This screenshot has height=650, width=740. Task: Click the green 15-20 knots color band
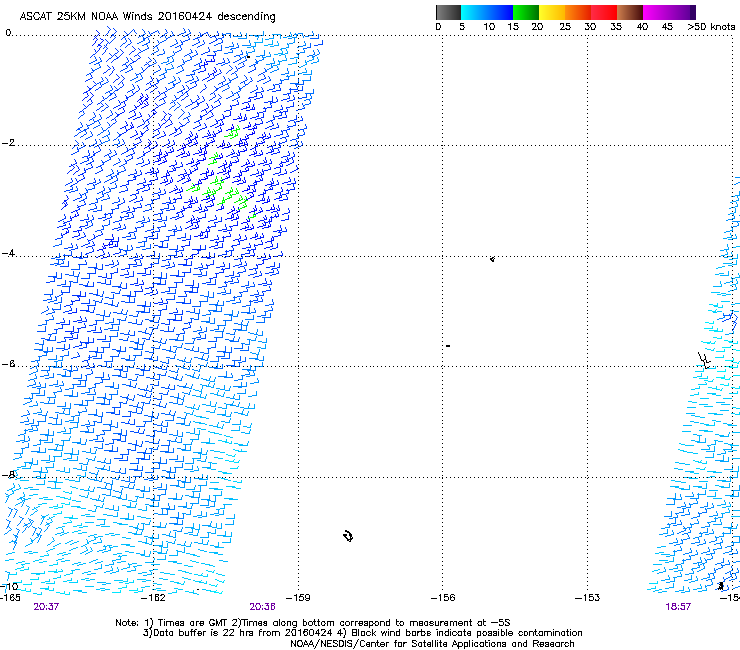526,12
